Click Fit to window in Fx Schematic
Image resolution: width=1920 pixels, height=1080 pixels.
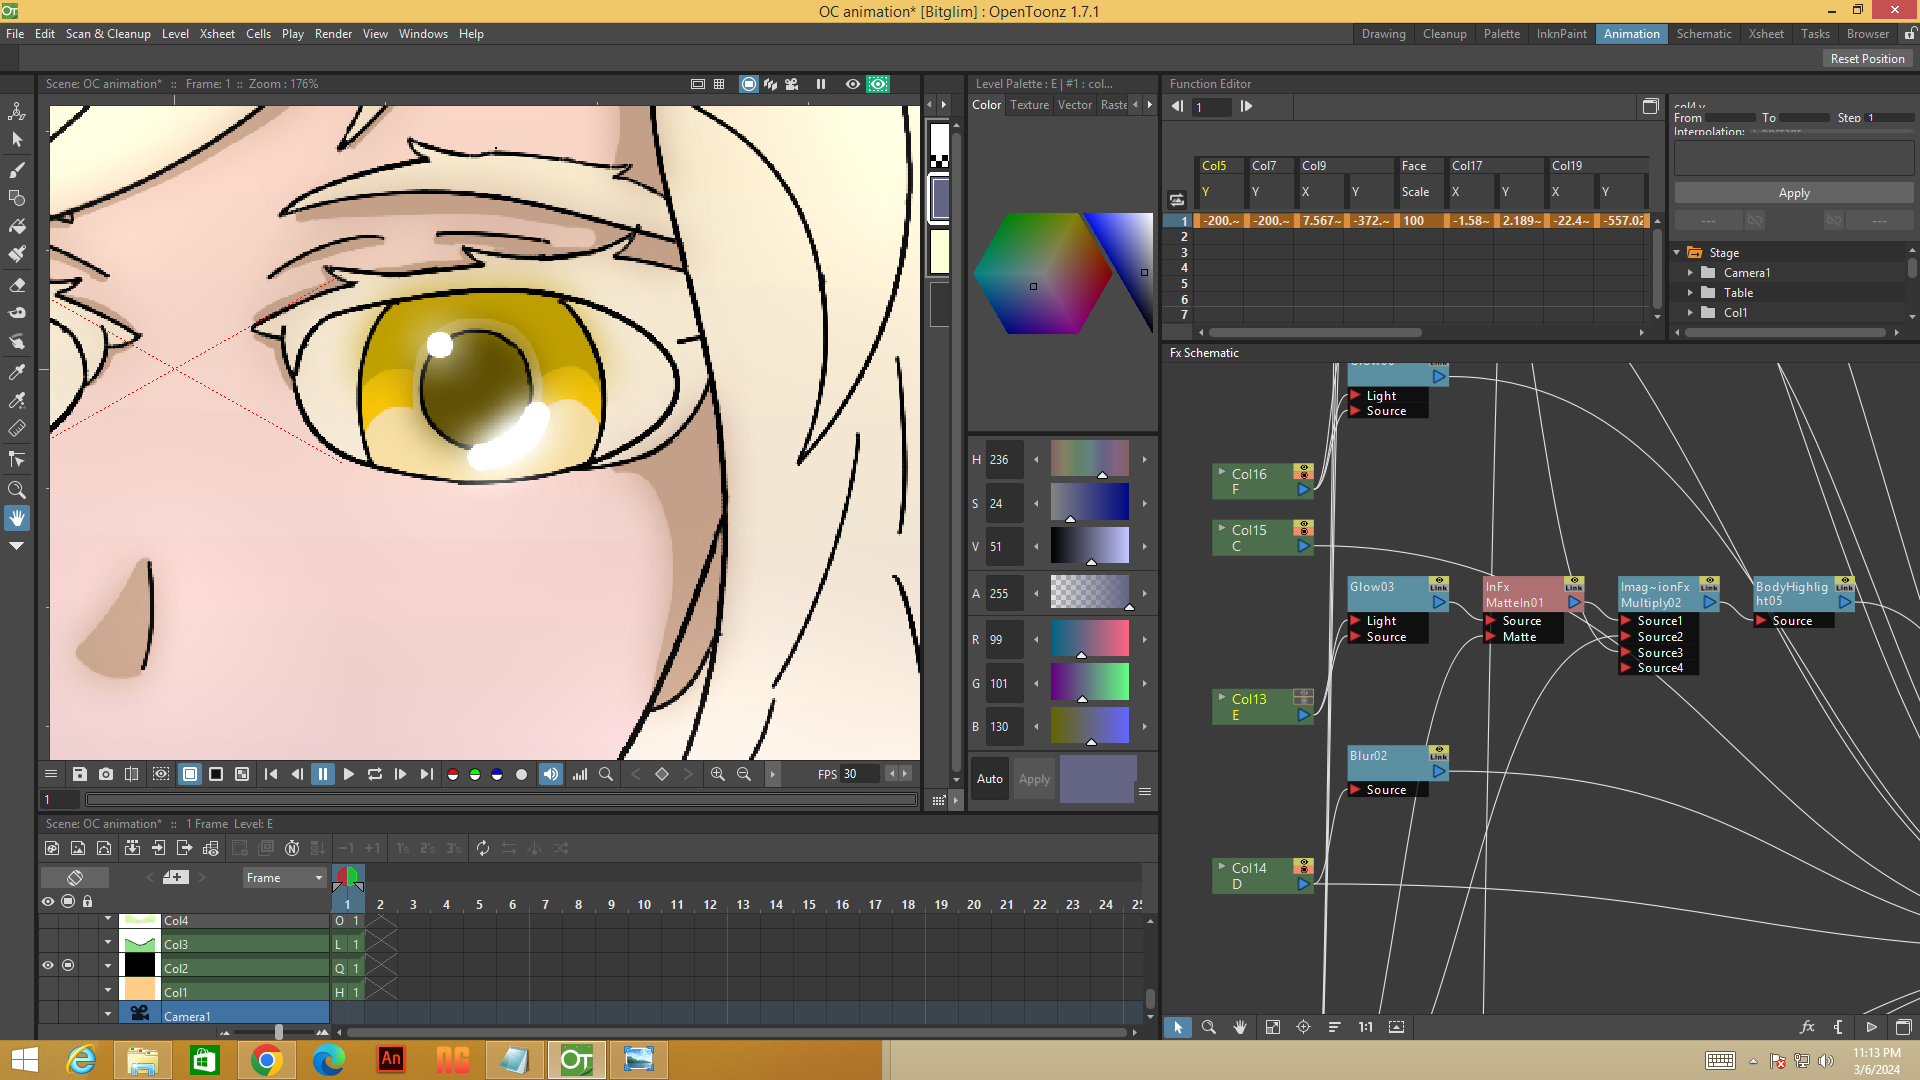coord(1272,1027)
